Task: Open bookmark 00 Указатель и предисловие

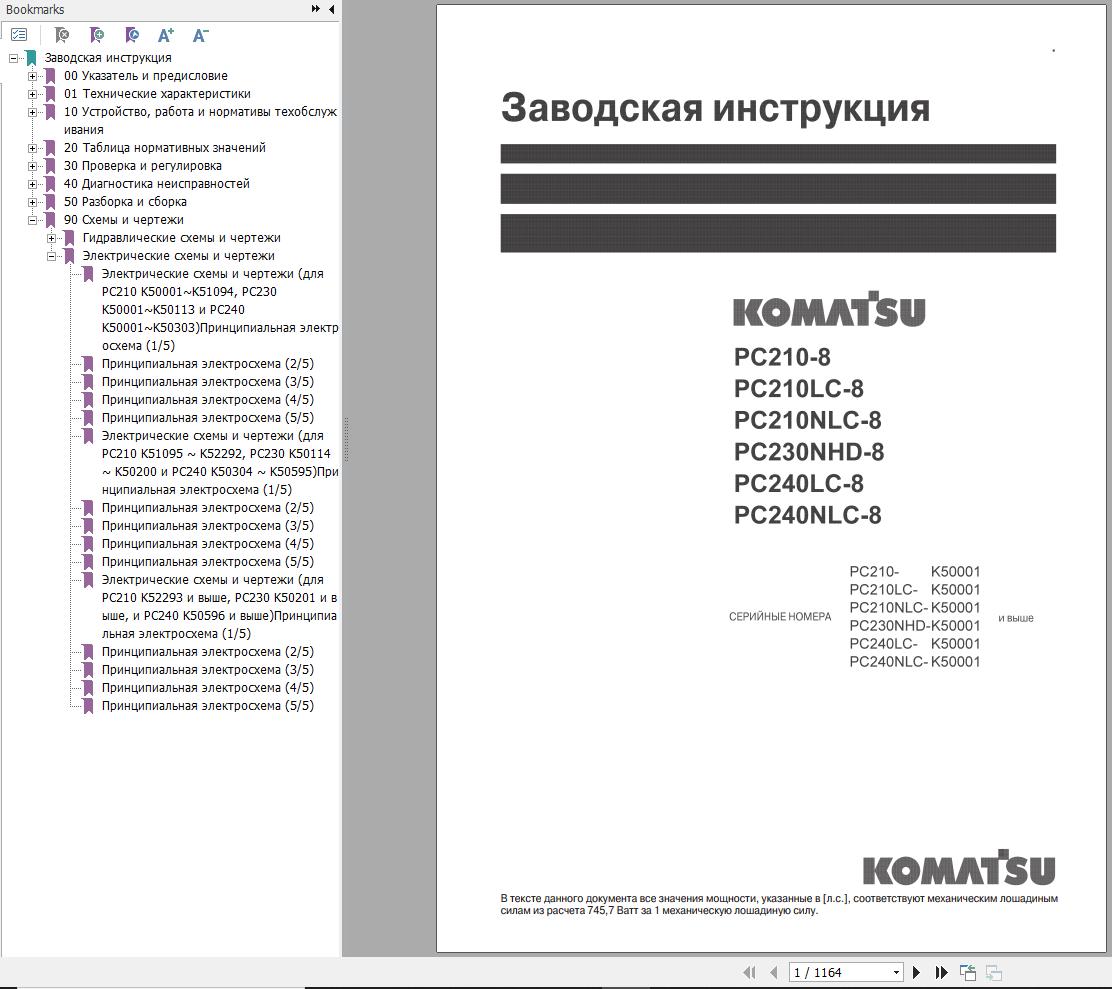Action: pos(145,76)
